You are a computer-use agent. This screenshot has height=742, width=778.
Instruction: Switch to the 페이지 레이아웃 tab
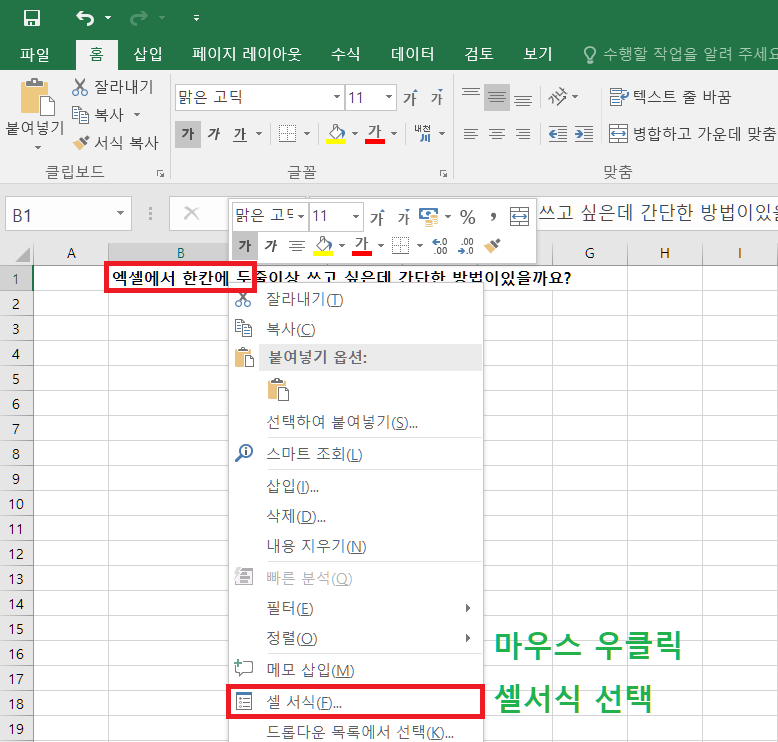coord(247,54)
